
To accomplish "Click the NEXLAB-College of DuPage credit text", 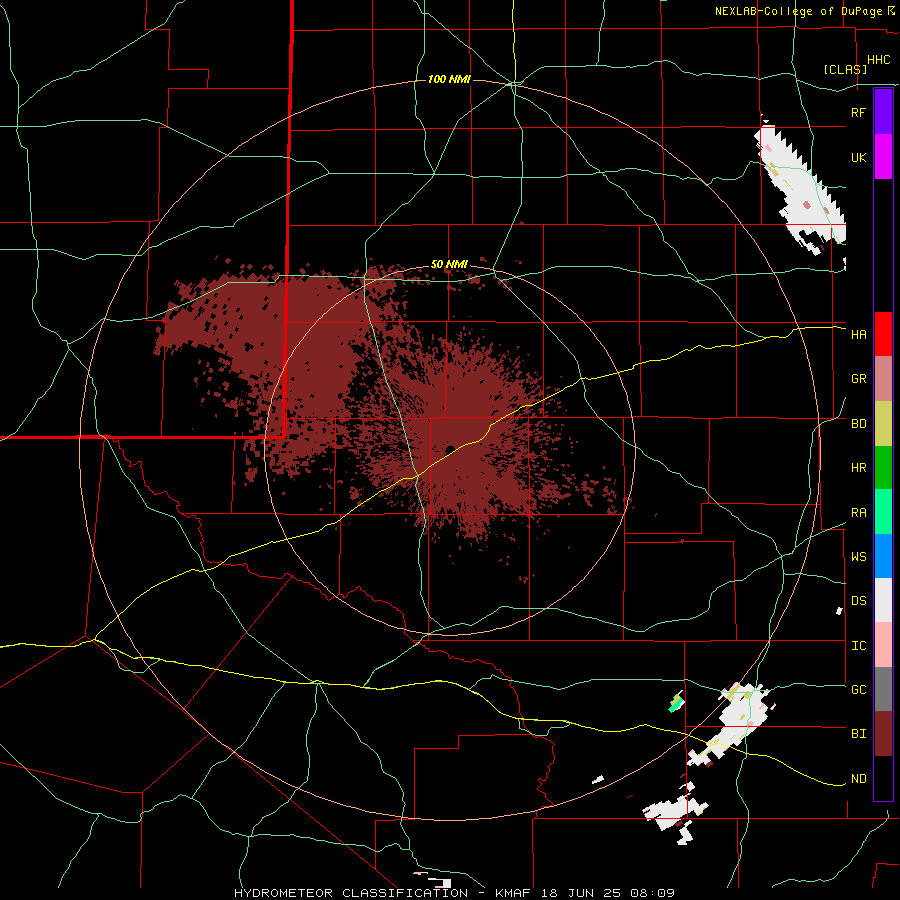I will 798,11.
